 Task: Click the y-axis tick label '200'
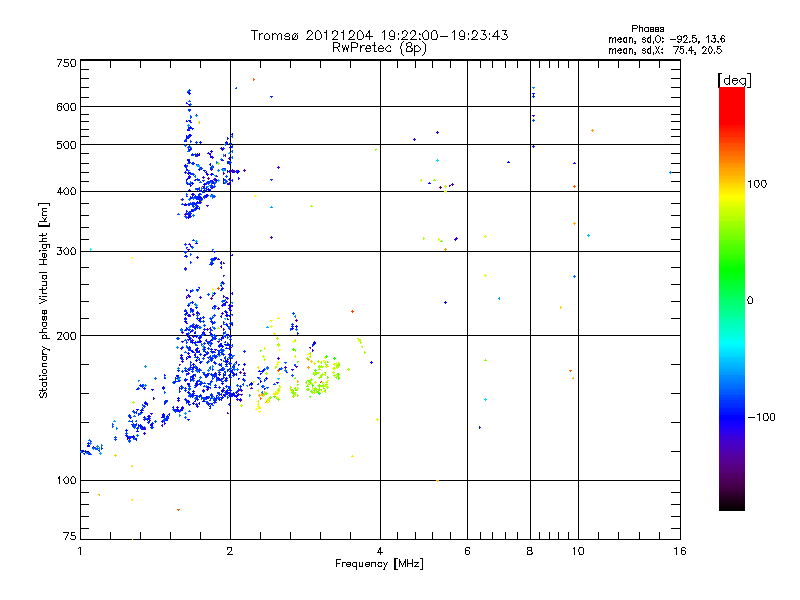click(66, 336)
